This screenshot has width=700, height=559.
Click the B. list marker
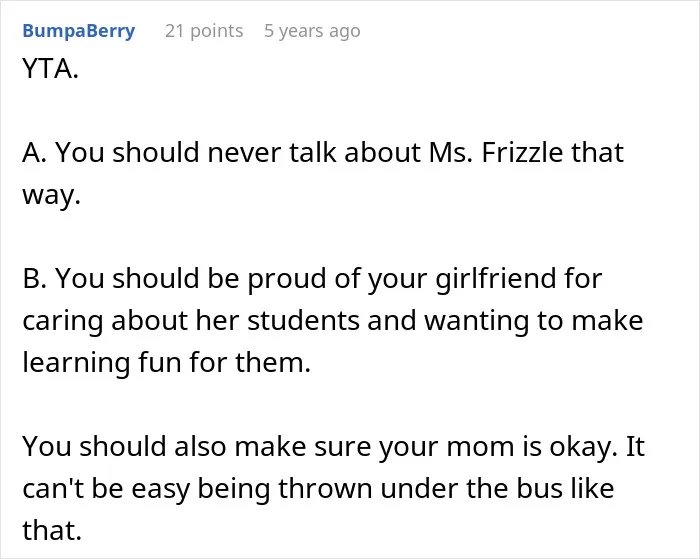tap(35, 278)
